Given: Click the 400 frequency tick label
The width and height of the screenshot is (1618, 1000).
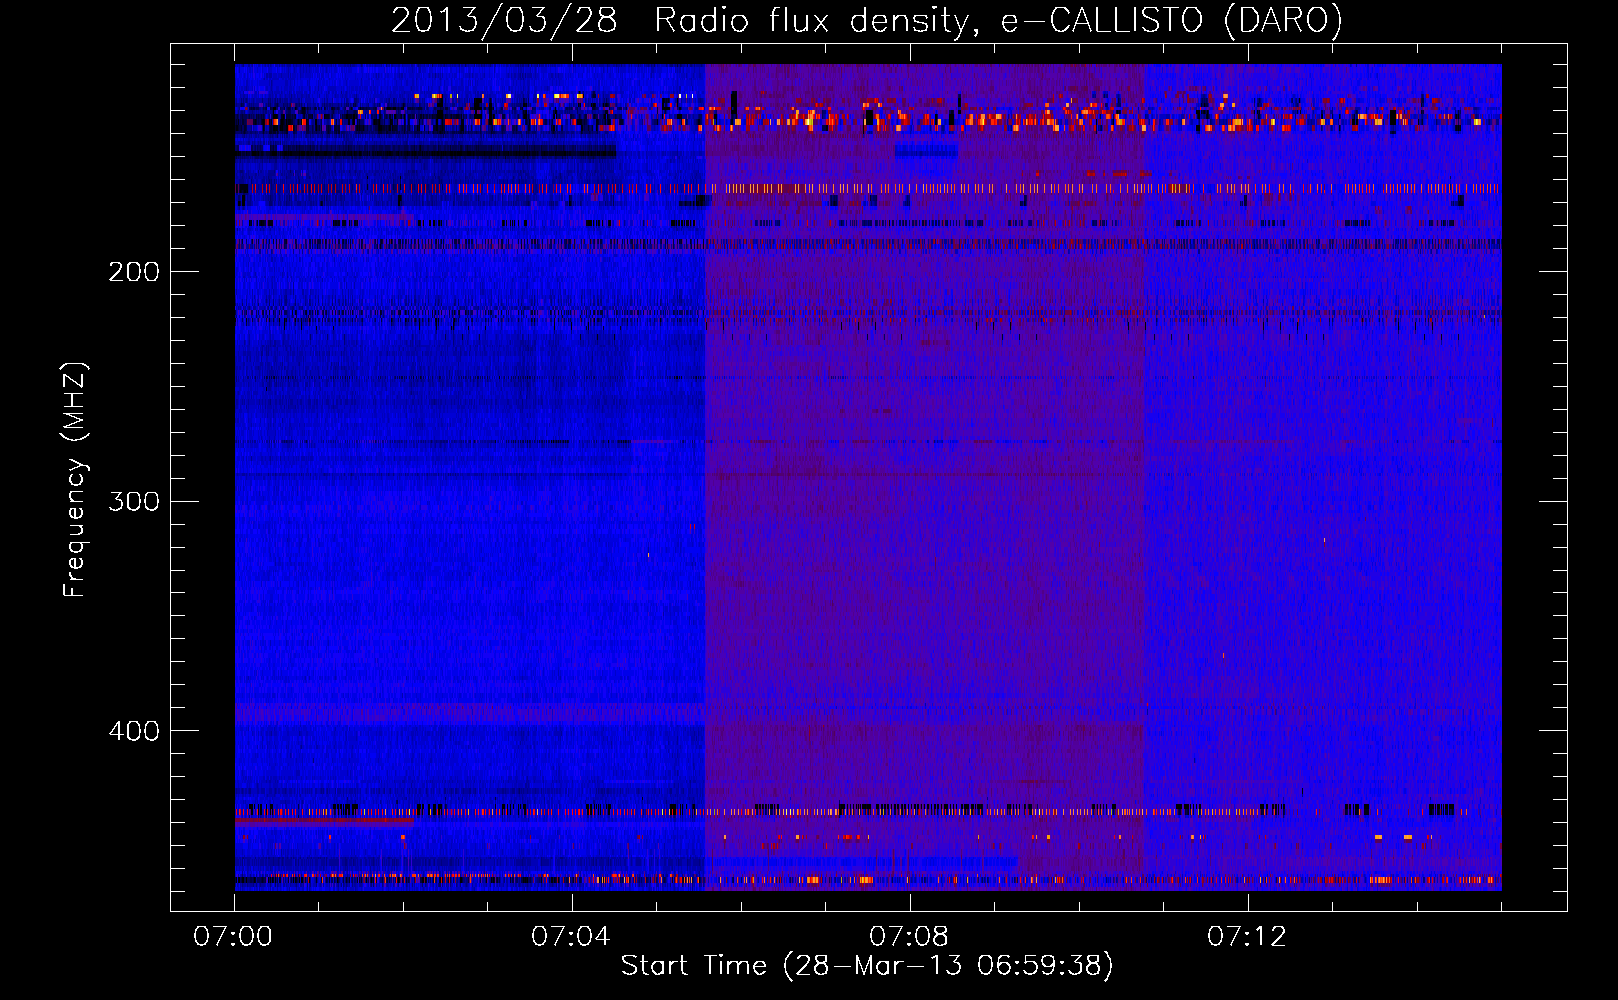Looking at the screenshot, I should tap(134, 731).
